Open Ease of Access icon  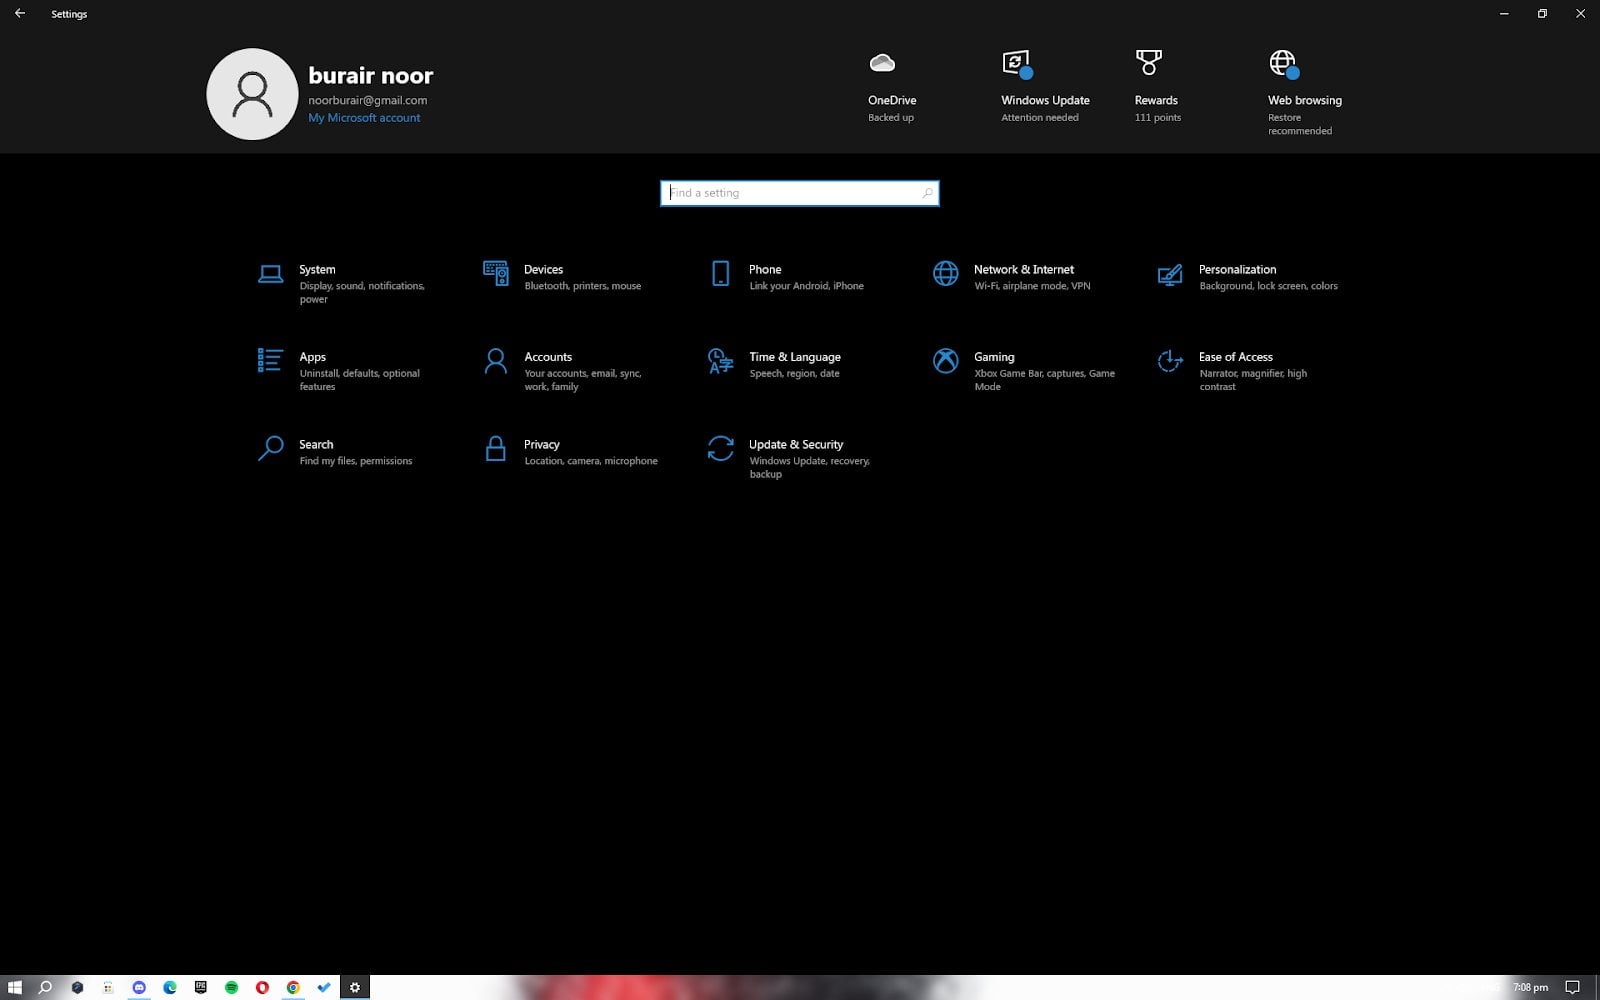[x=1169, y=361]
